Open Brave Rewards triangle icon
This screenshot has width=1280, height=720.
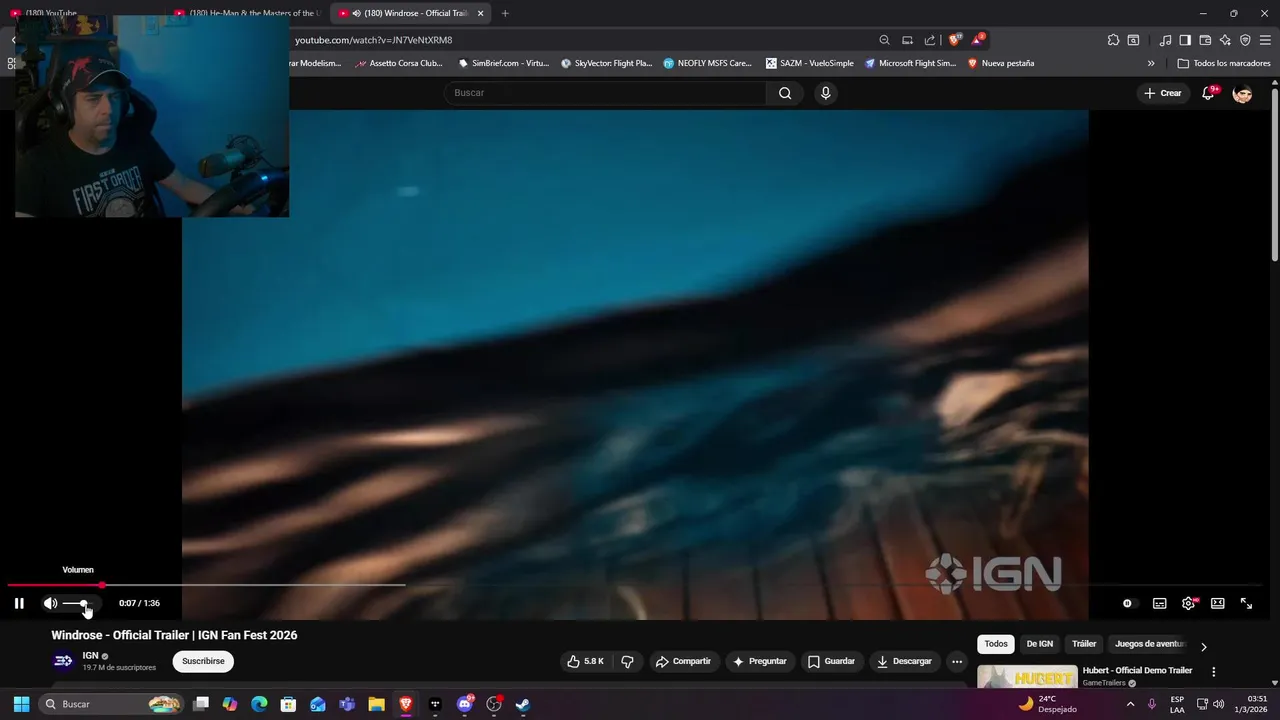(977, 40)
